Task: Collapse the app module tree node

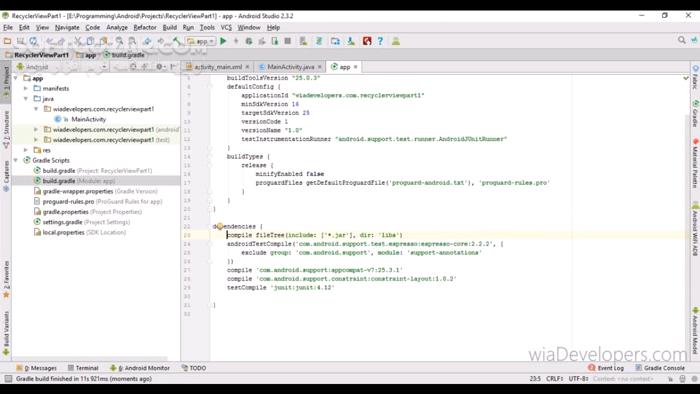Action: (16, 78)
